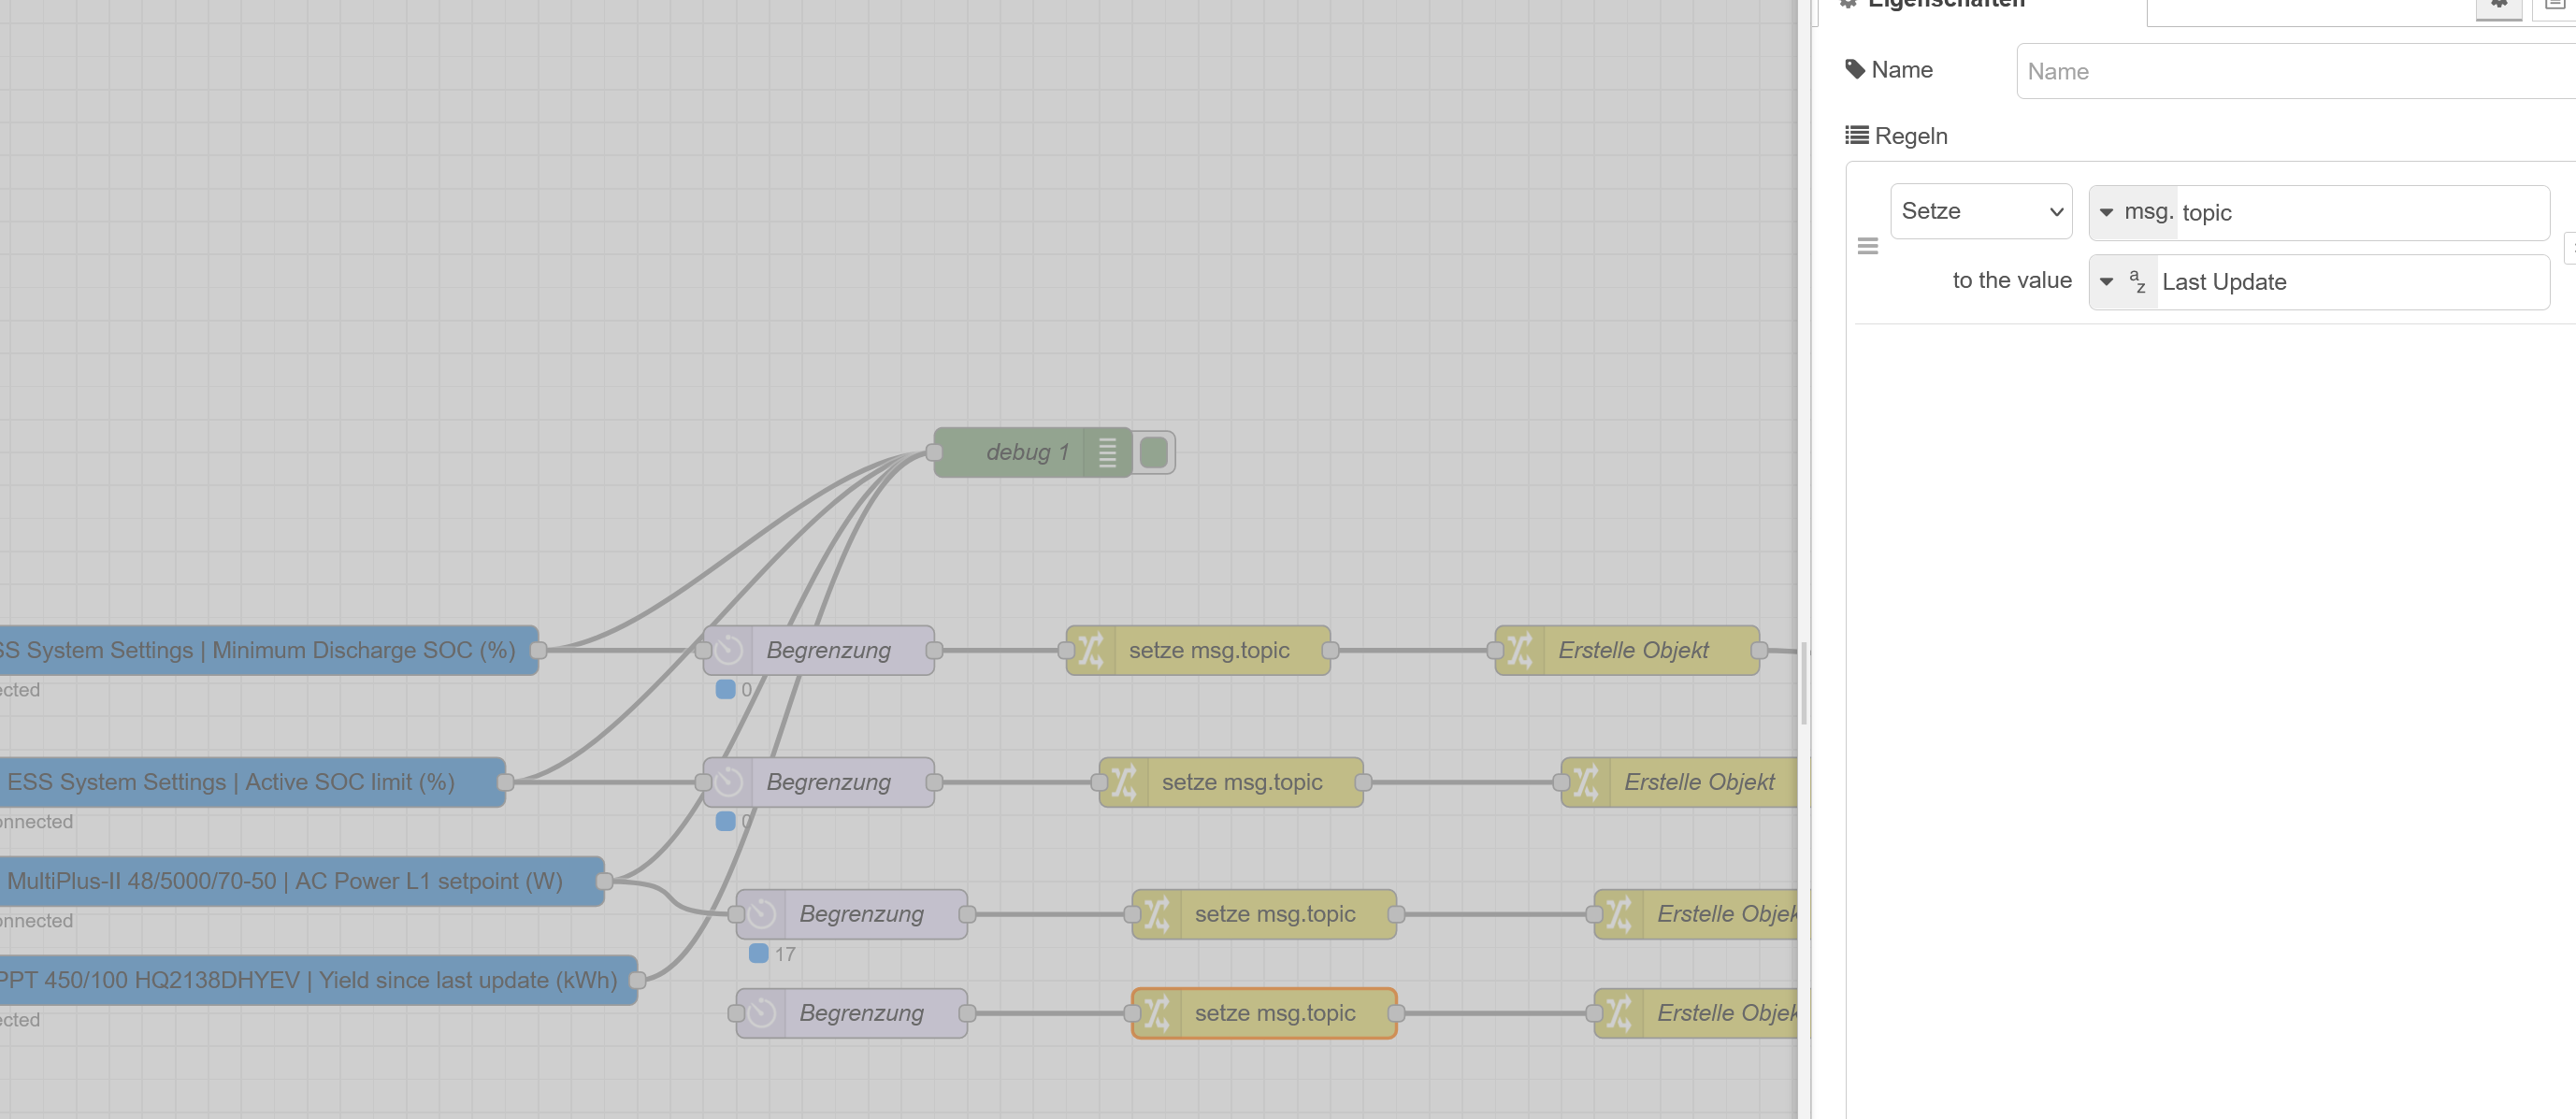
Task: Click the blue status square showing 17
Action: click(759, 953)
